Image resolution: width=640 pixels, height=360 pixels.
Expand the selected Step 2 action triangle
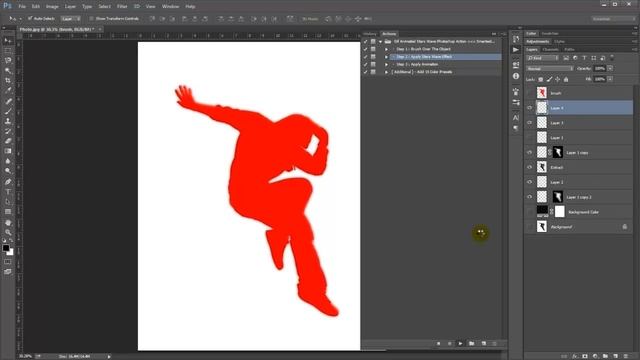click(x=387, y=57)
